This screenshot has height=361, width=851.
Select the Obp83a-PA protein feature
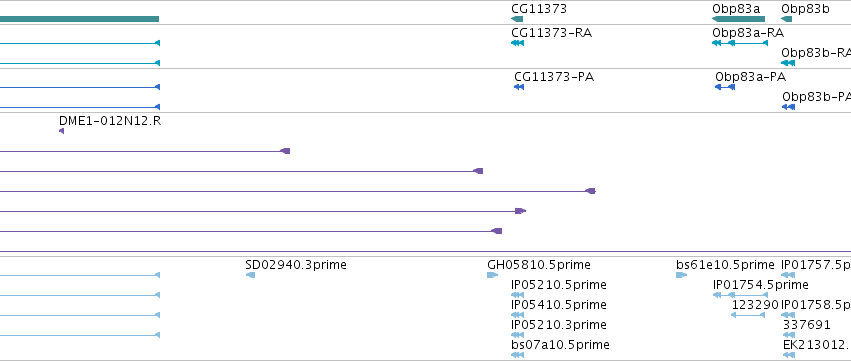tap(725, 87)
